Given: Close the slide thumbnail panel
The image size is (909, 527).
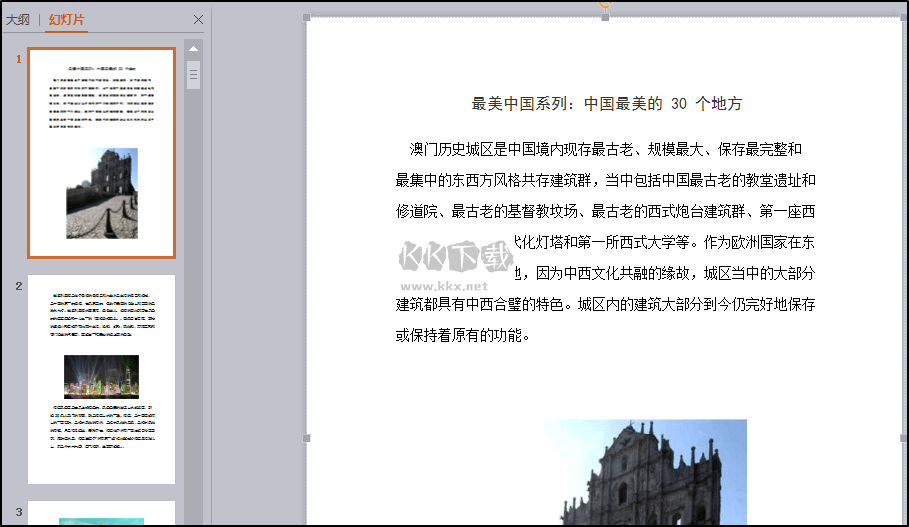Looking at the screenshot, I should point(198,19).
